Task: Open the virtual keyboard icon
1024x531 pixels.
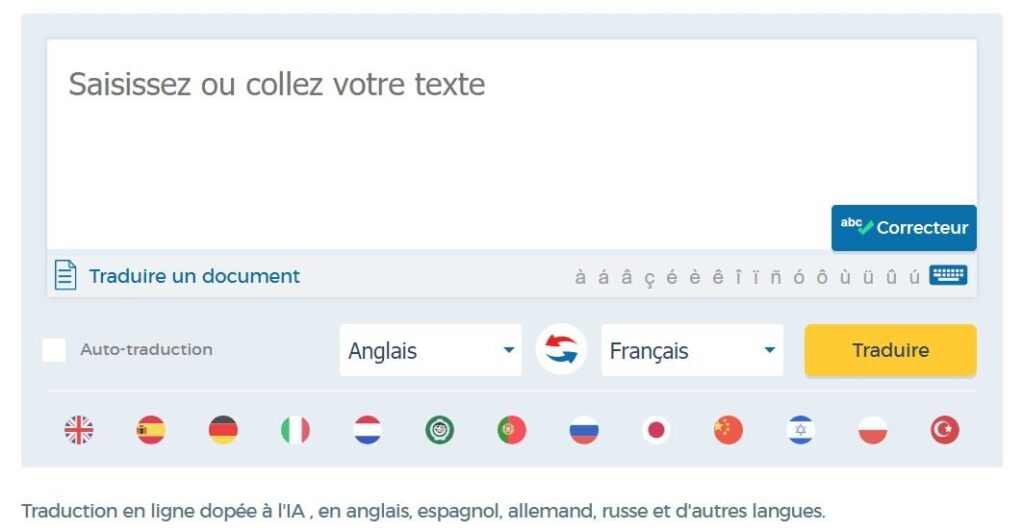Action: pyautogui.click(x=947, y=275)
